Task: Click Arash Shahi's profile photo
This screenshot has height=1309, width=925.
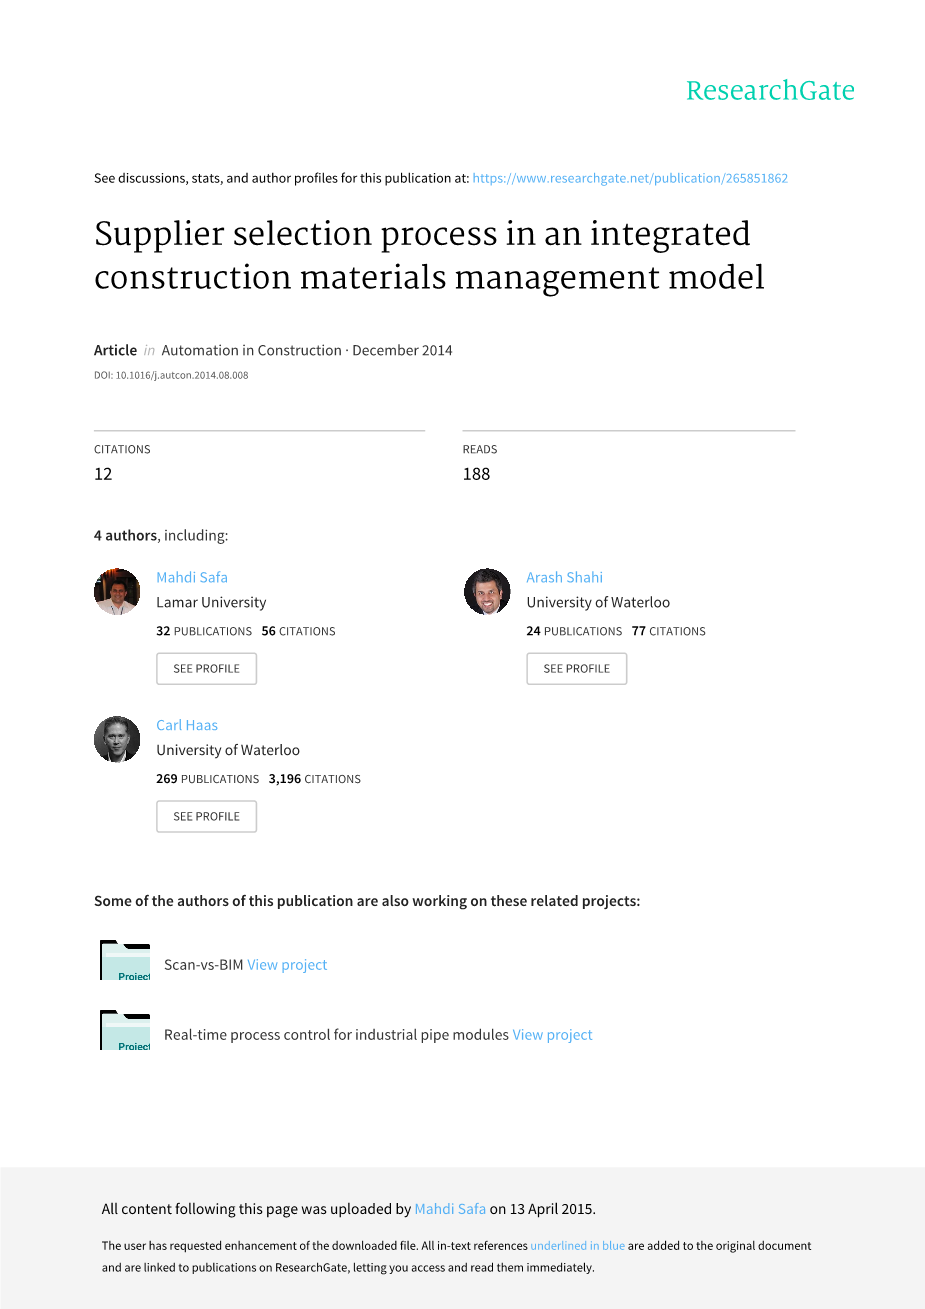Action: [x=487, y=592]
